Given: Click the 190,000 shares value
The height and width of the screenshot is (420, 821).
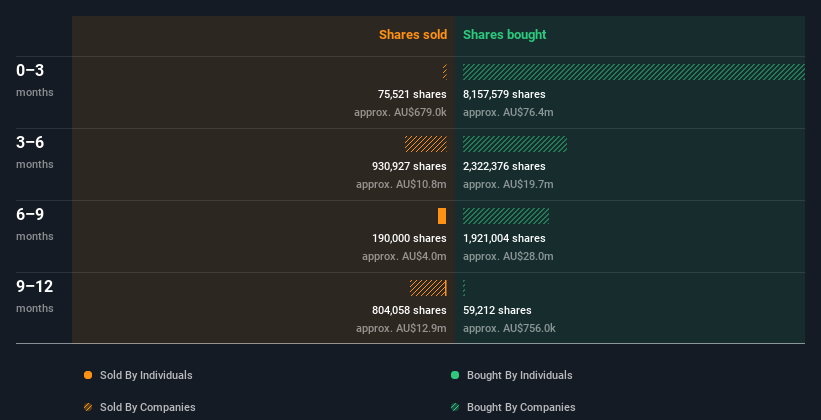Looking at the screenshot, I should tap(409, 238).
